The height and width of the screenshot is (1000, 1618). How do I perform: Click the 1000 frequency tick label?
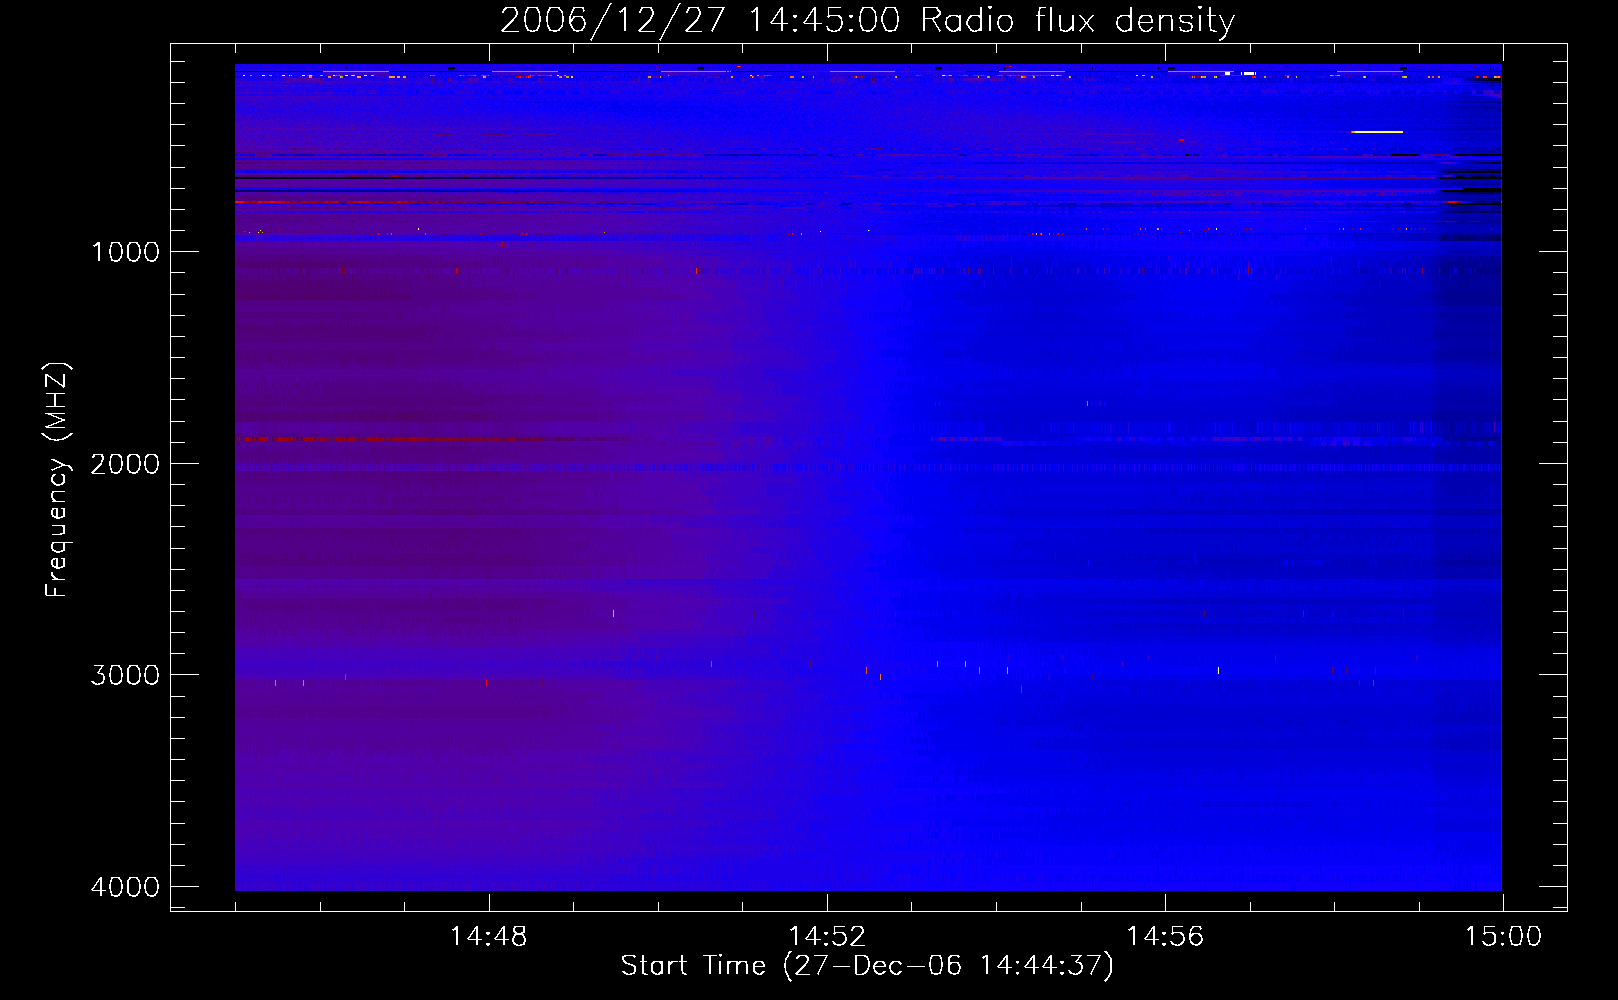(125, 252)
